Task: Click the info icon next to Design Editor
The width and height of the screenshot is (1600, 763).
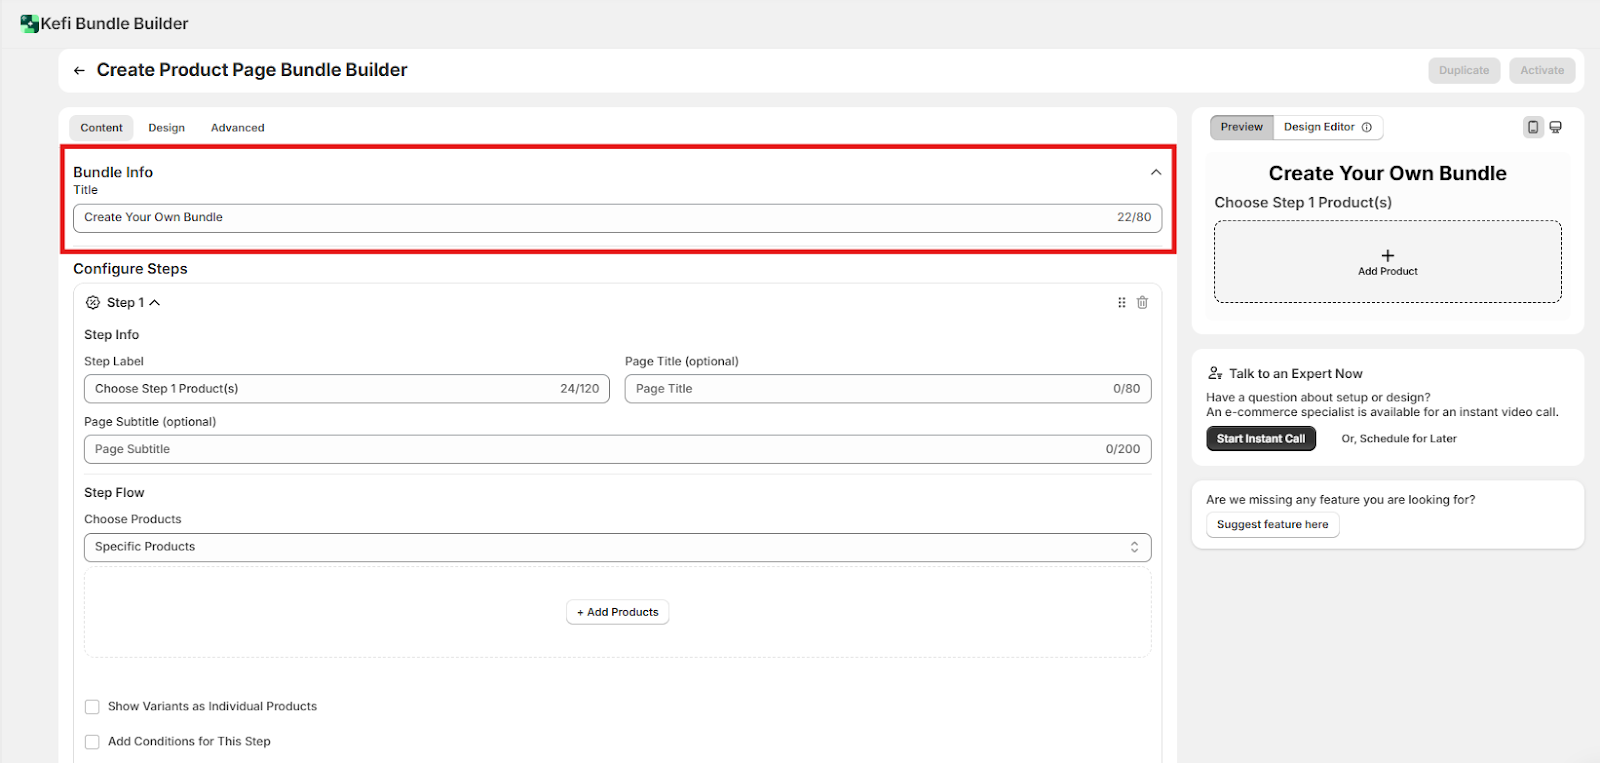Action: (x=1366, y=127)
